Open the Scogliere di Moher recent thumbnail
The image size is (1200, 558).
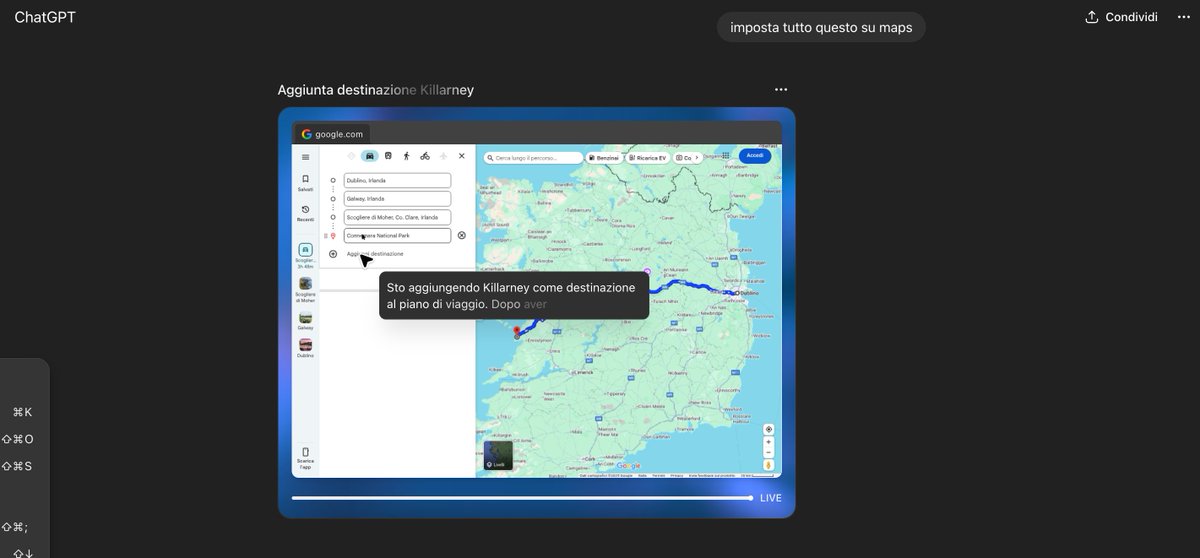[305, 288]
